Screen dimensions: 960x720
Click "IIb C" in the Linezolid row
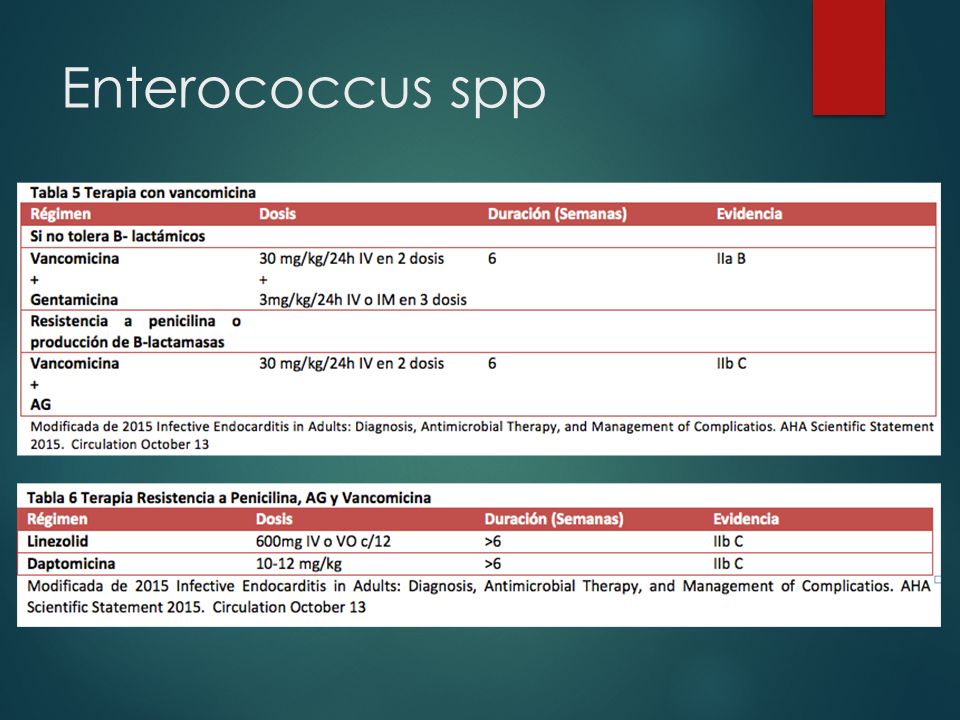(728, 541)
